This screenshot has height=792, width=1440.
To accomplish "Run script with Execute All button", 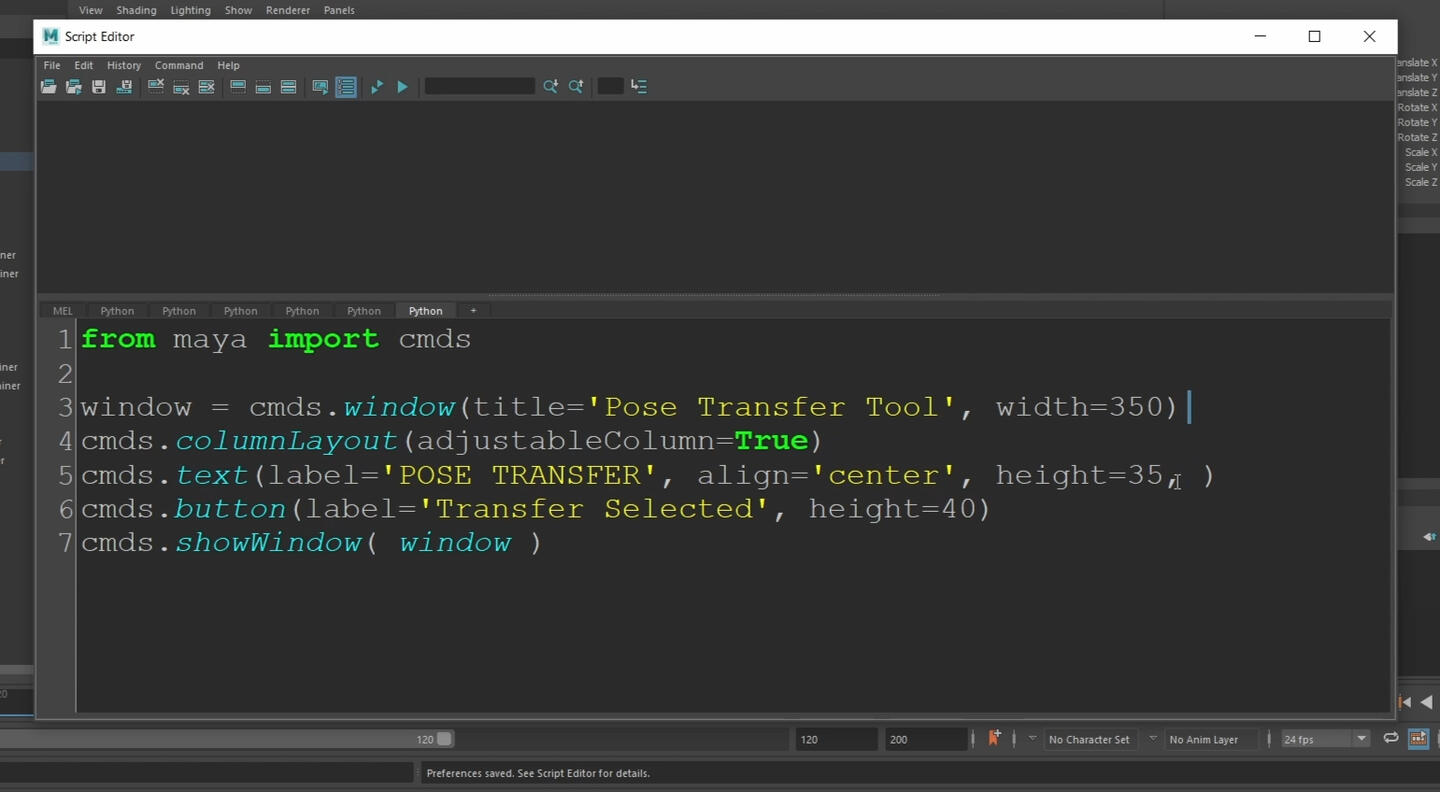I will coord(377,87).
